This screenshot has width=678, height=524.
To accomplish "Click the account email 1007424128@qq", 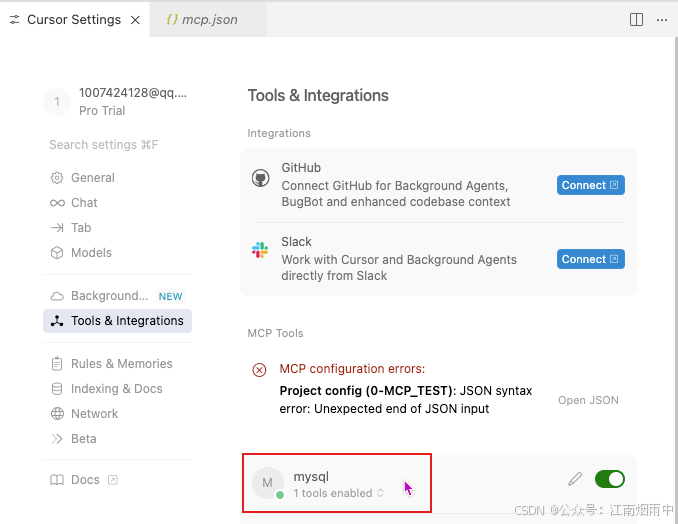I will [133, 93].
